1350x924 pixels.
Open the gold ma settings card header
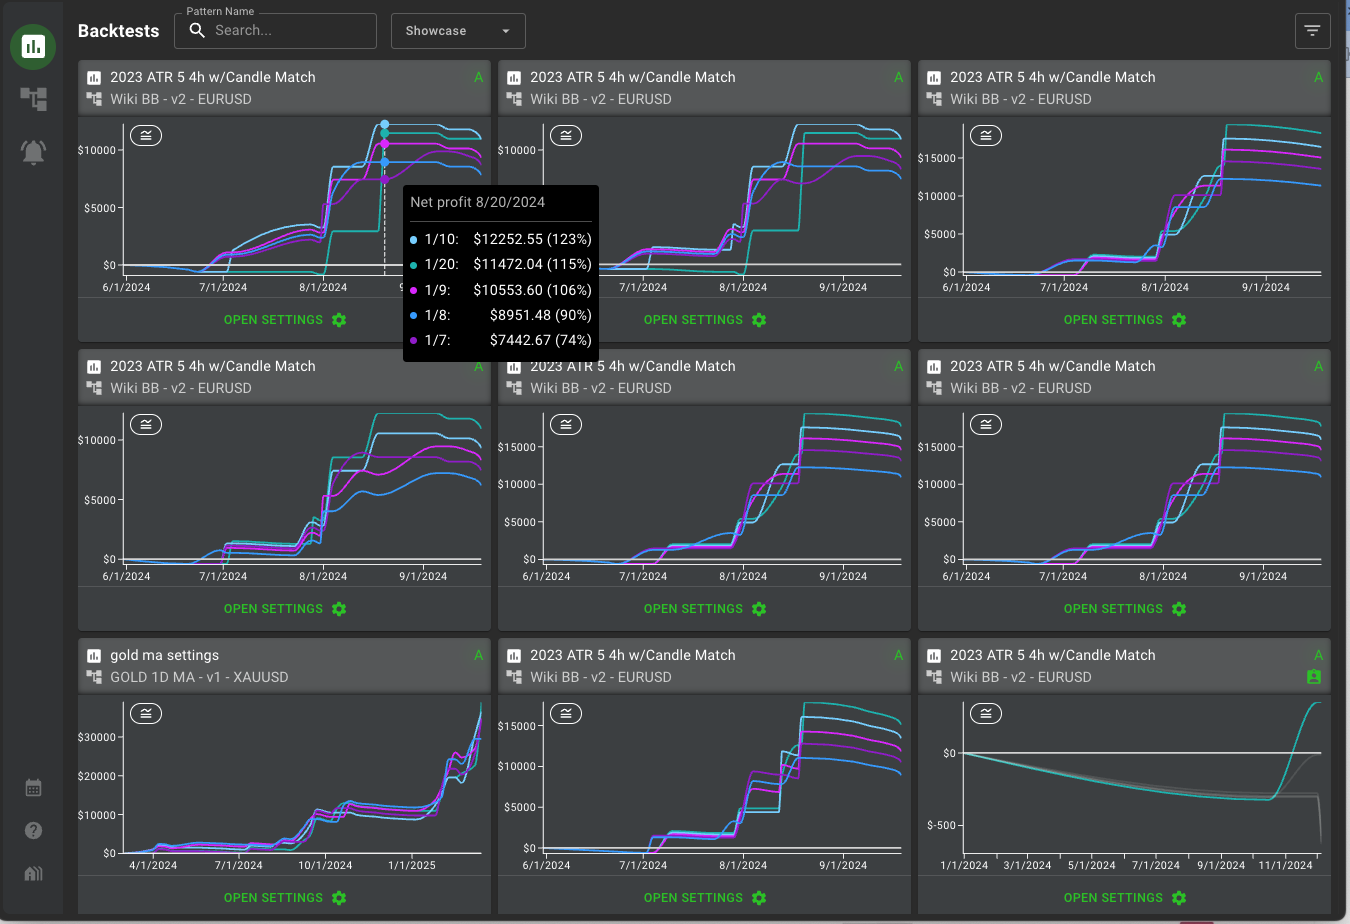(164, 655)
